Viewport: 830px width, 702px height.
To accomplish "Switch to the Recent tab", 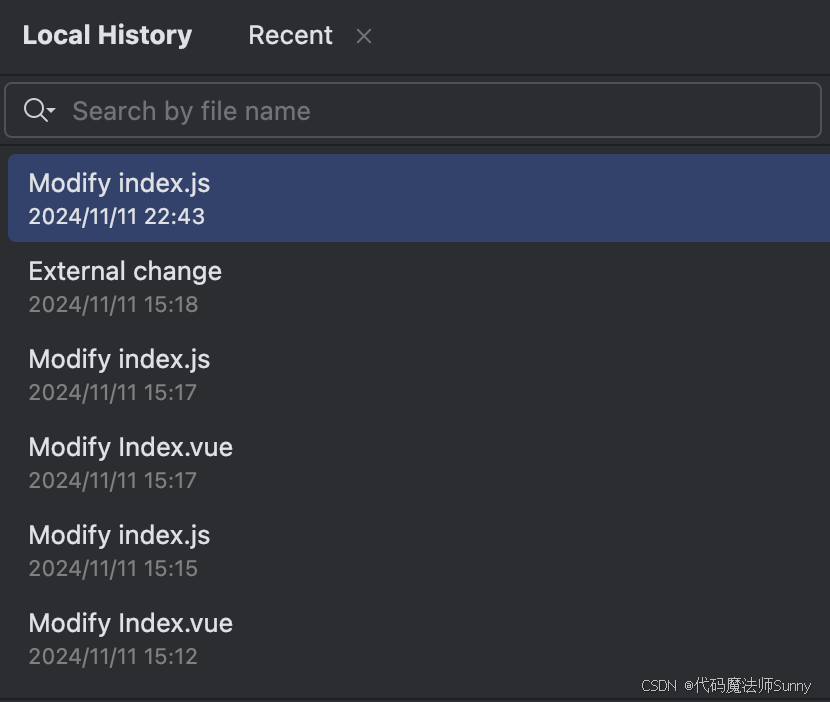I will pyautogui.click(x=290, y=35).
